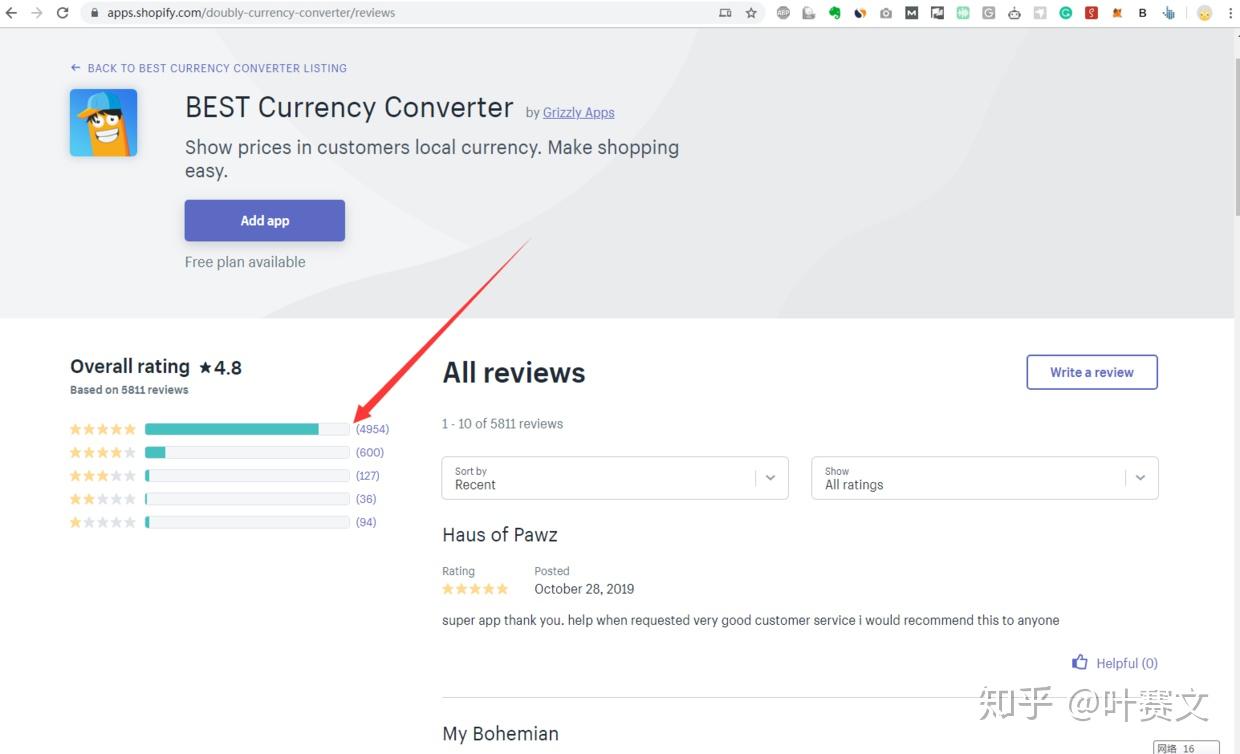
Task: Open the black M extension icon
Action: [911, 13]
